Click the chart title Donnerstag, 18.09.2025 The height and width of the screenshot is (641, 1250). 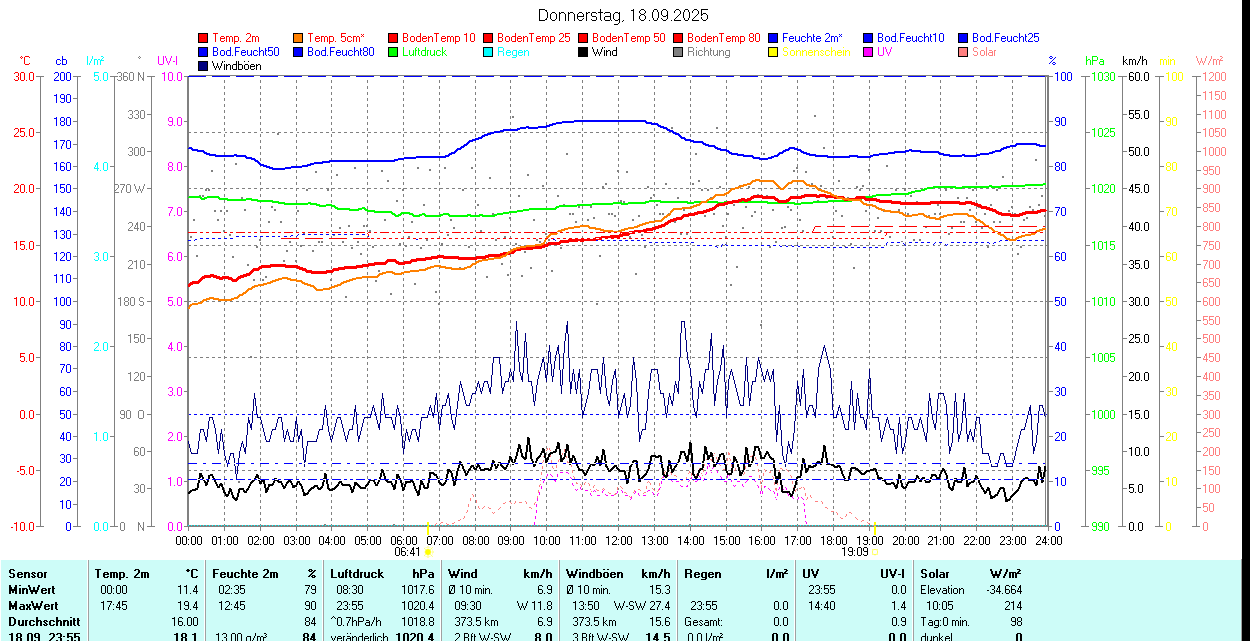623,15
